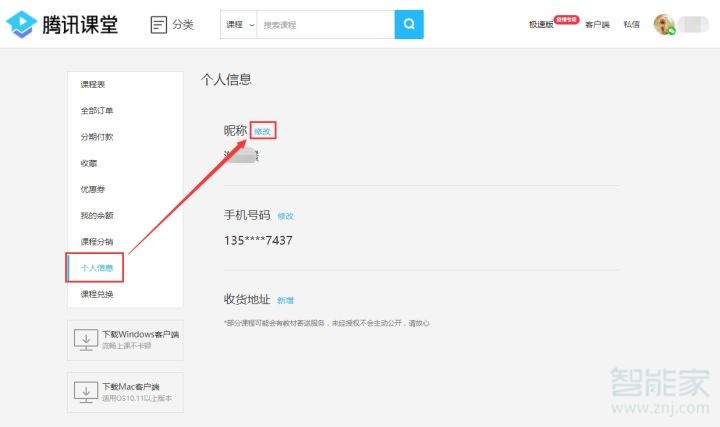This screenshot has width=720, height=427.
Task: Click 下载Windows客户端 button
Action: (125, 340)
